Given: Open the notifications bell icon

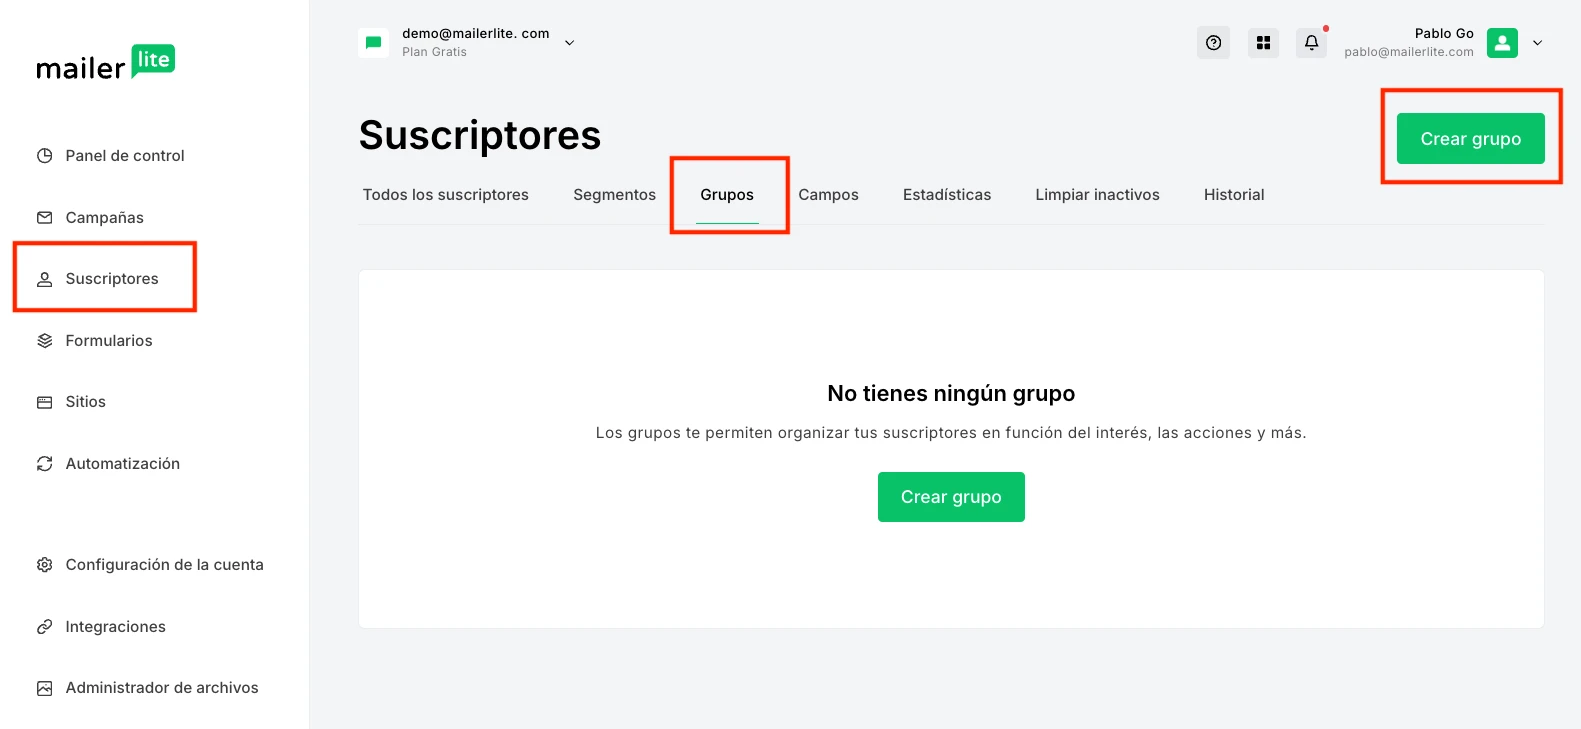Looking at the screenshot, I should [1311, 43].
